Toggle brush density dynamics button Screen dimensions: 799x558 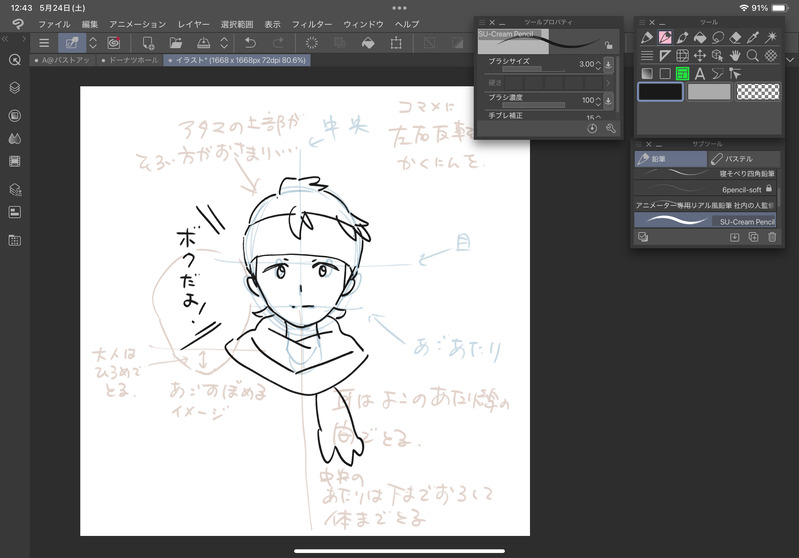tap(609, 101)
